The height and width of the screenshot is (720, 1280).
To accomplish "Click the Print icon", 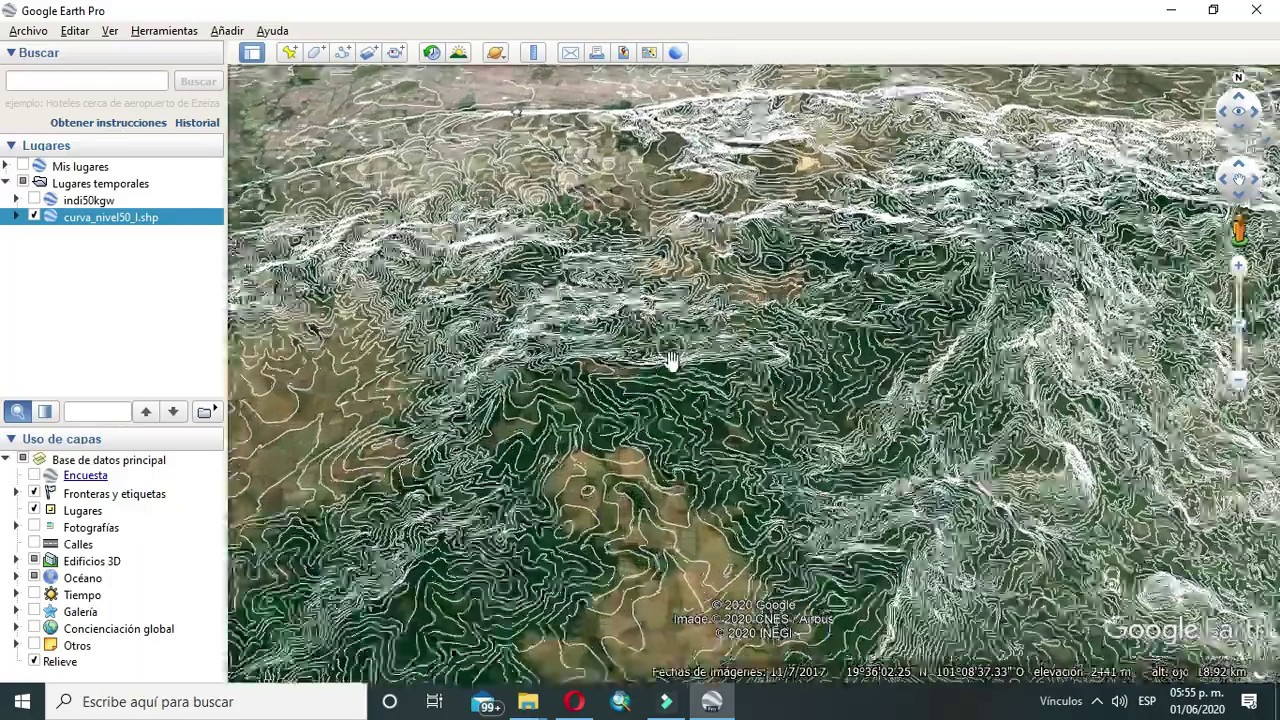I will coord(597,53).
